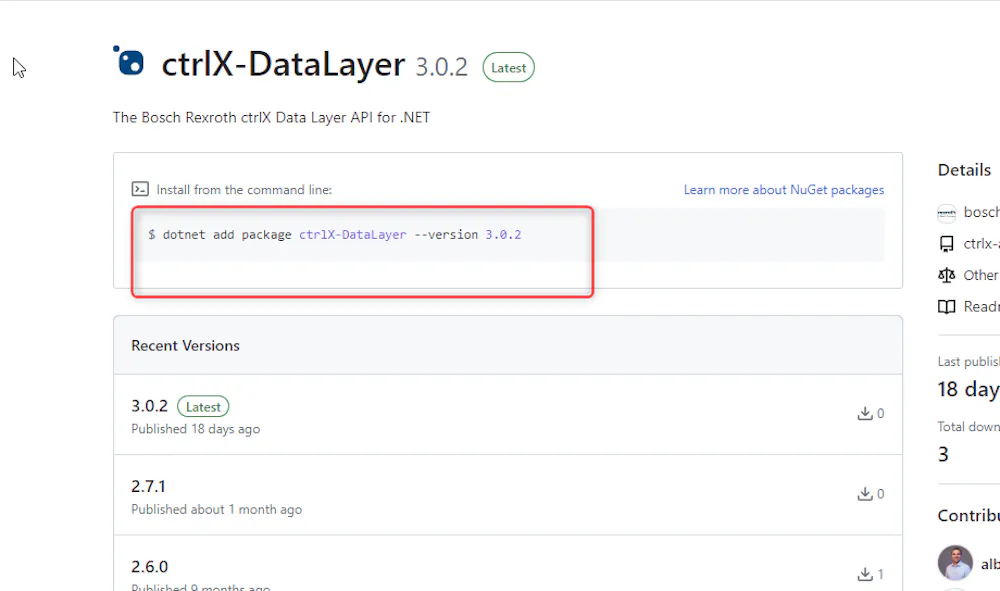Click the terminal icon beside install instructions
Screen dimensions: 1000x591
(x=140, y=189)
